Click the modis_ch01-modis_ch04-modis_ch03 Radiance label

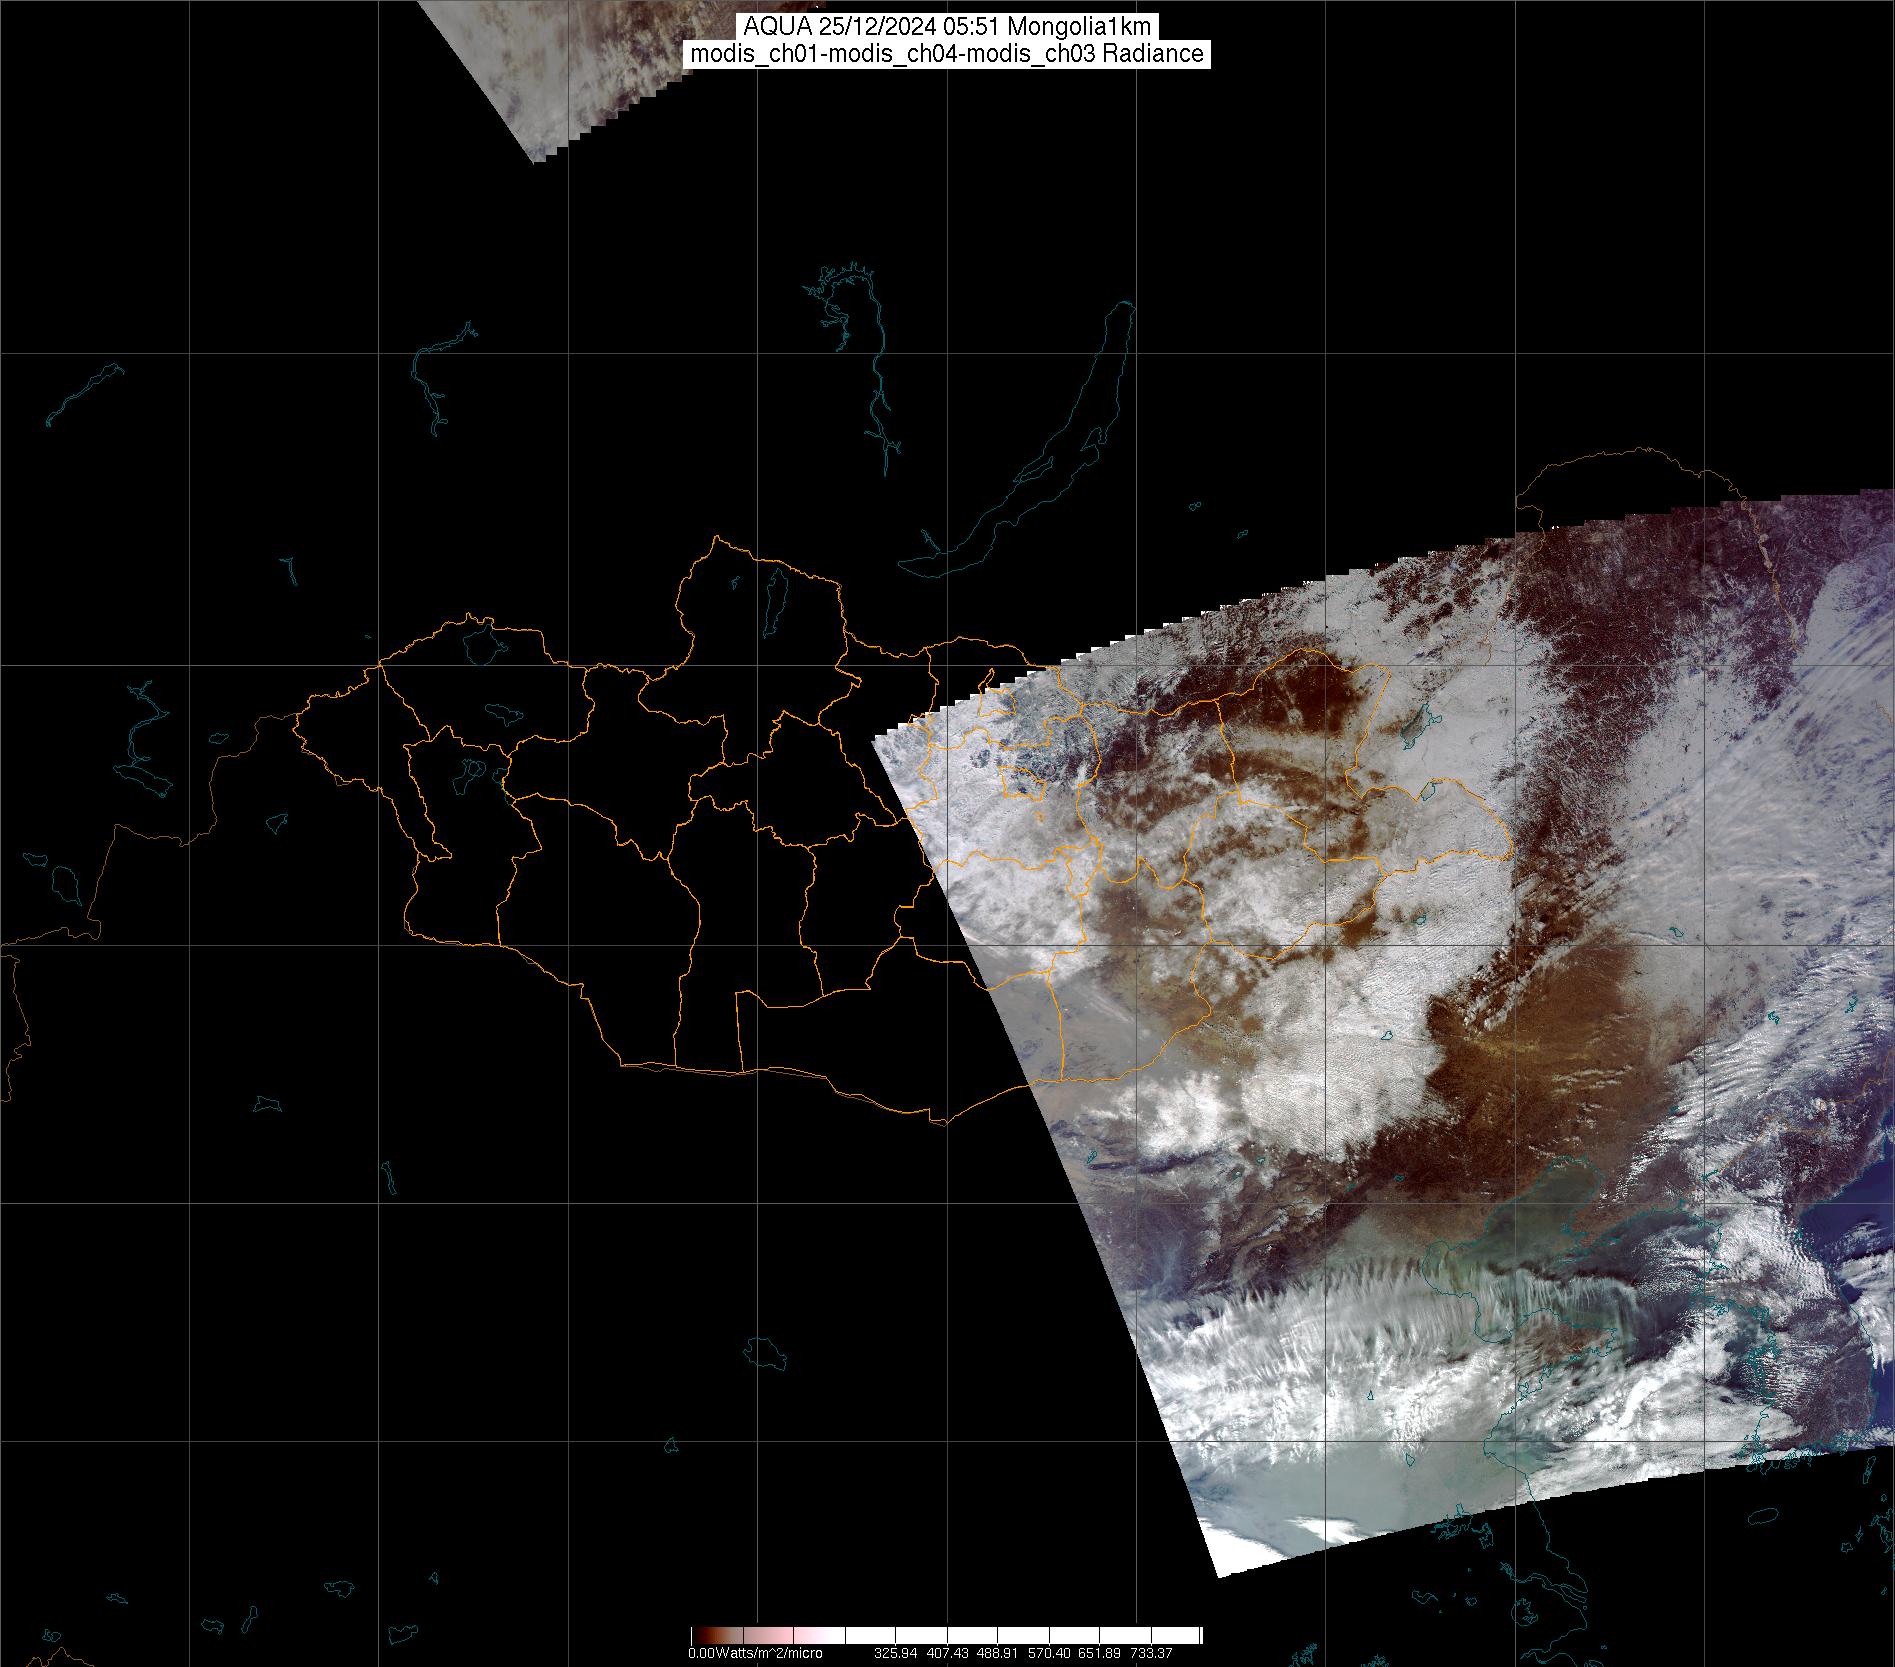coord(947,54)
